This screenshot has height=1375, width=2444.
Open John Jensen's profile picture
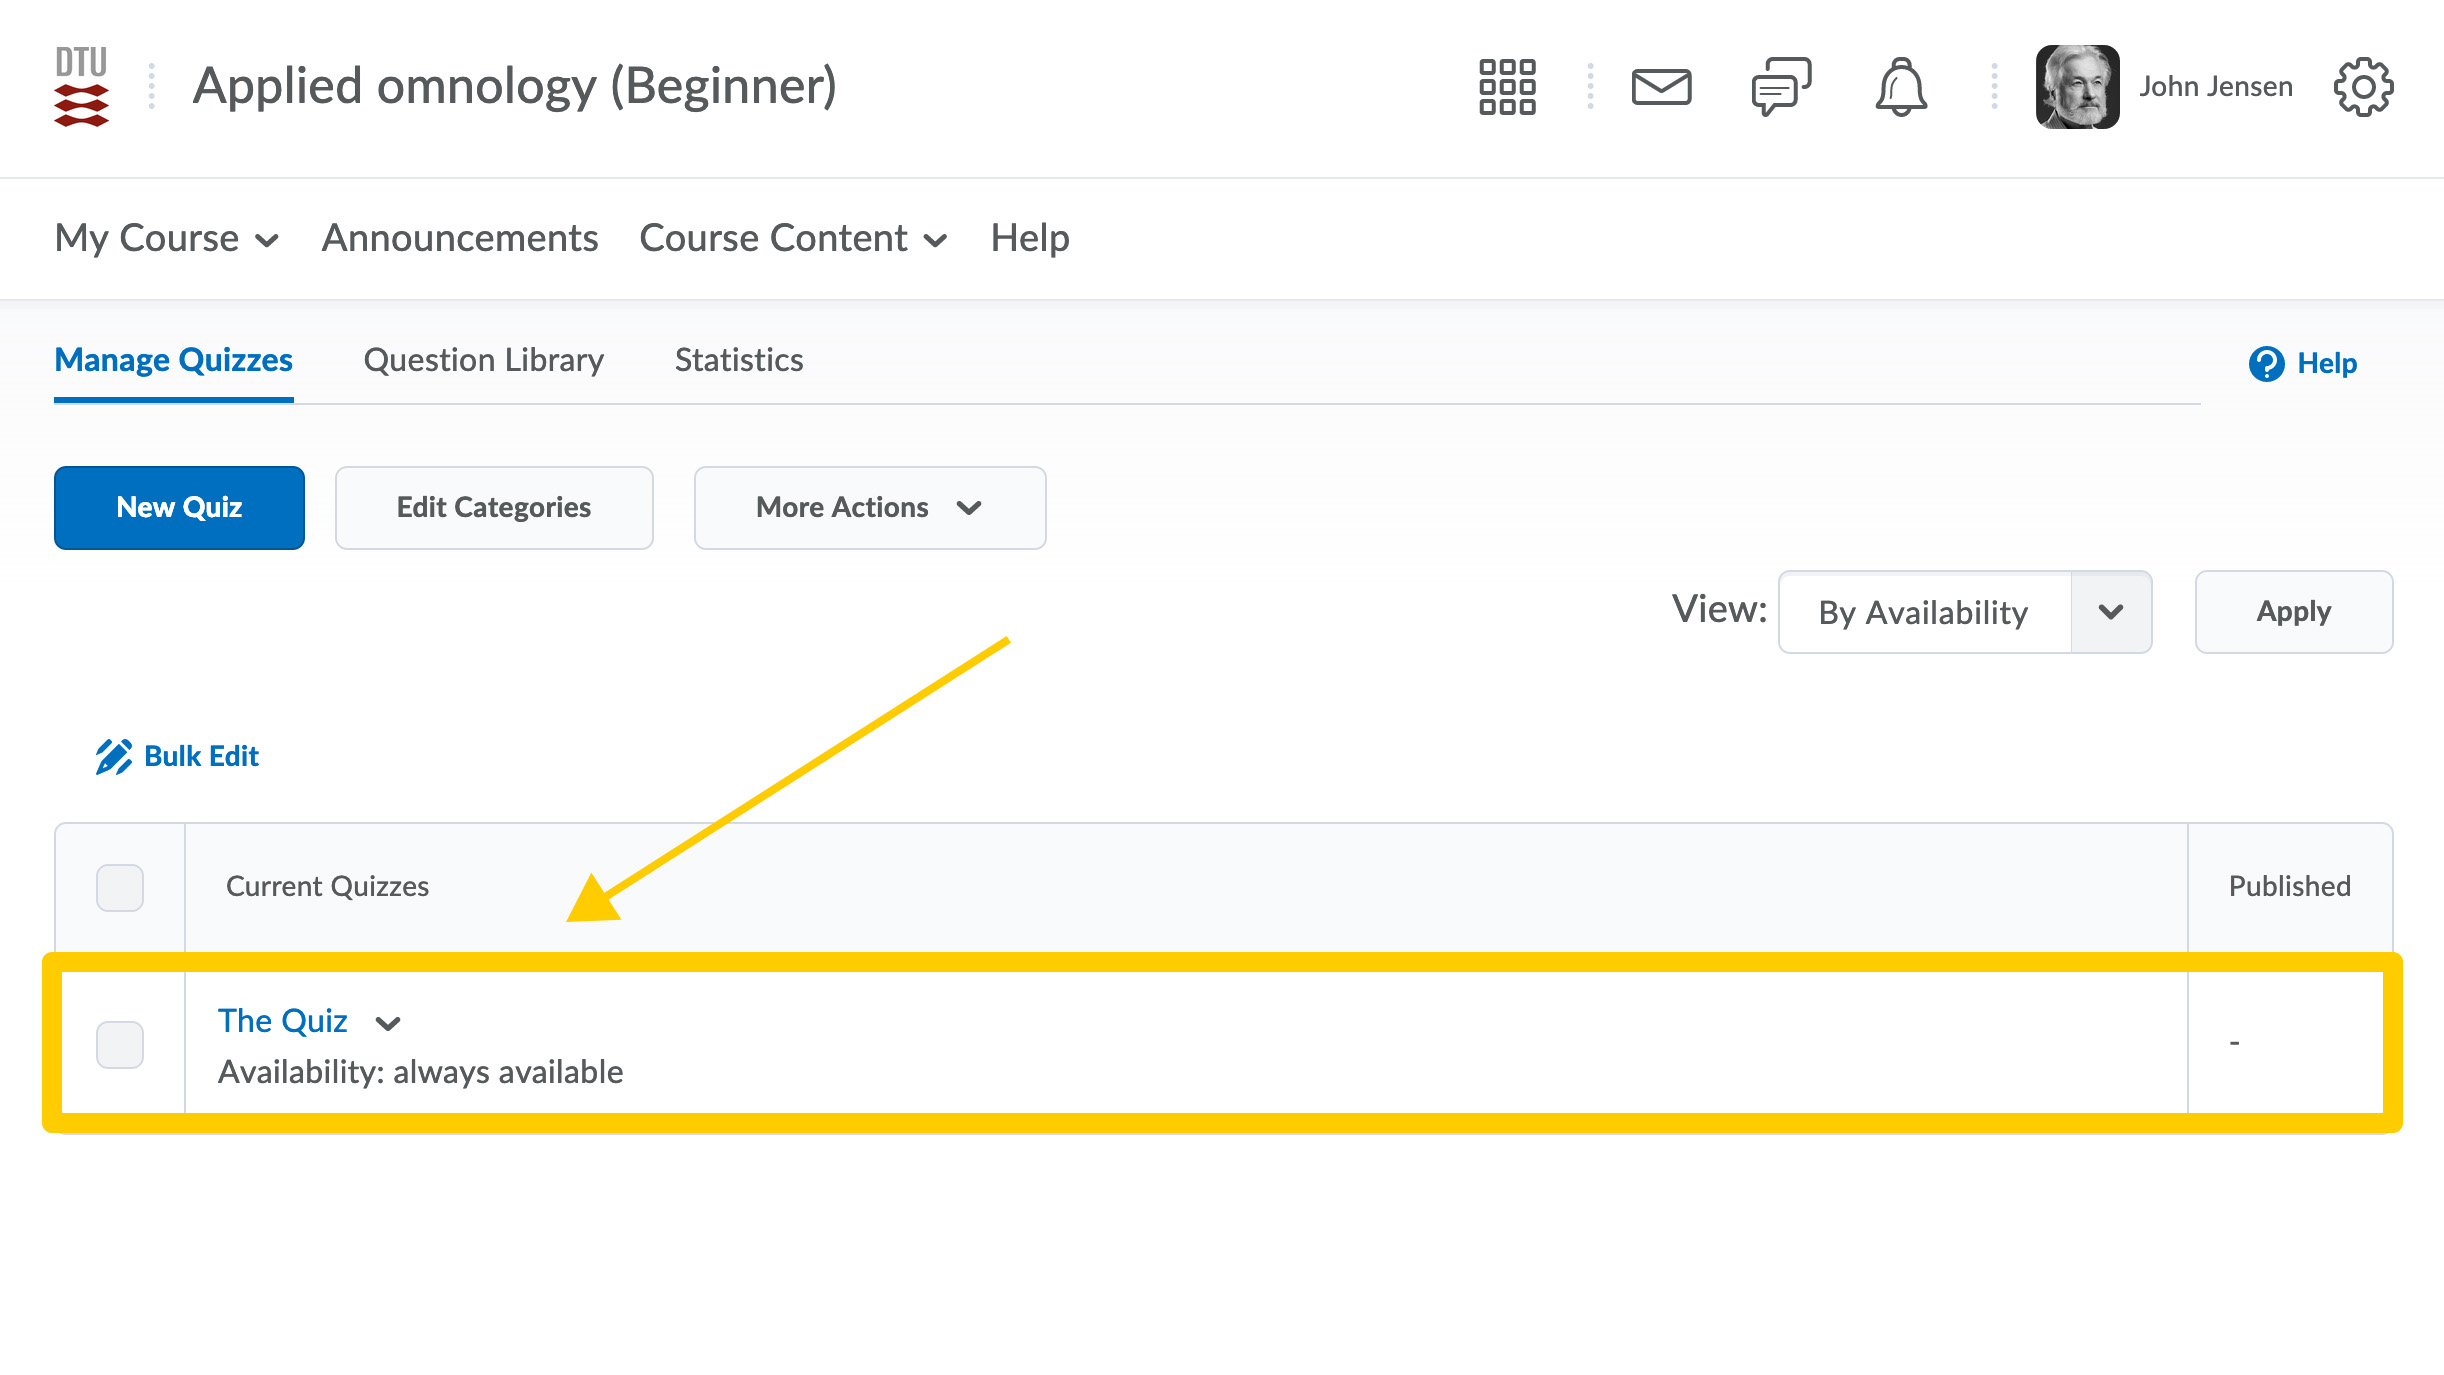point(2077,87)
